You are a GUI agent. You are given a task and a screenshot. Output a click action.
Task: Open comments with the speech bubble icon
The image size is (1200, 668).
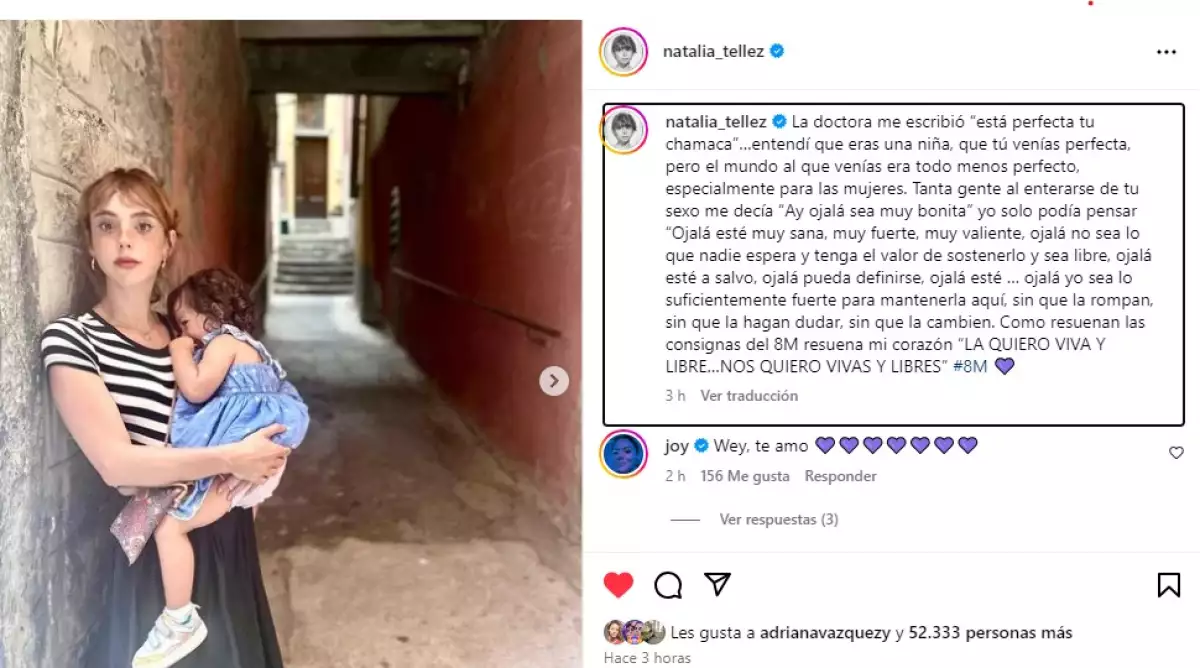[x=668, y=585]
